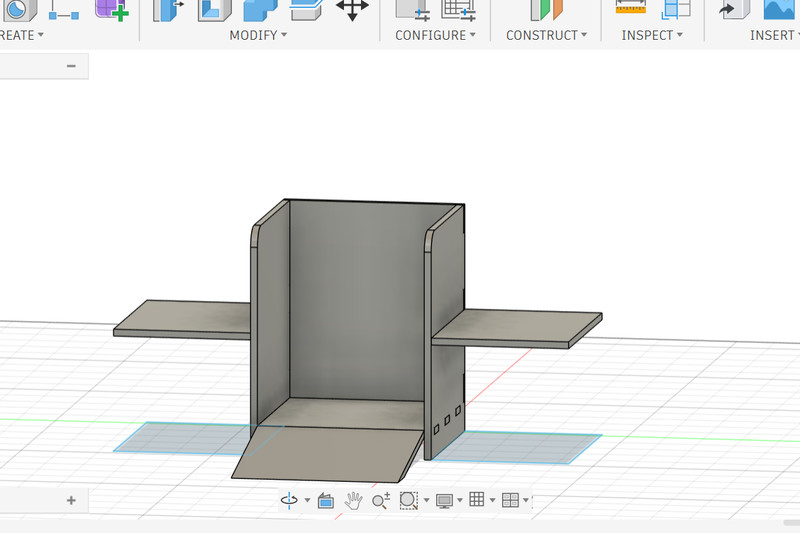Select the Offset Face tool icon
Viewport: 800px width, 533px height.
pos(306,10)
